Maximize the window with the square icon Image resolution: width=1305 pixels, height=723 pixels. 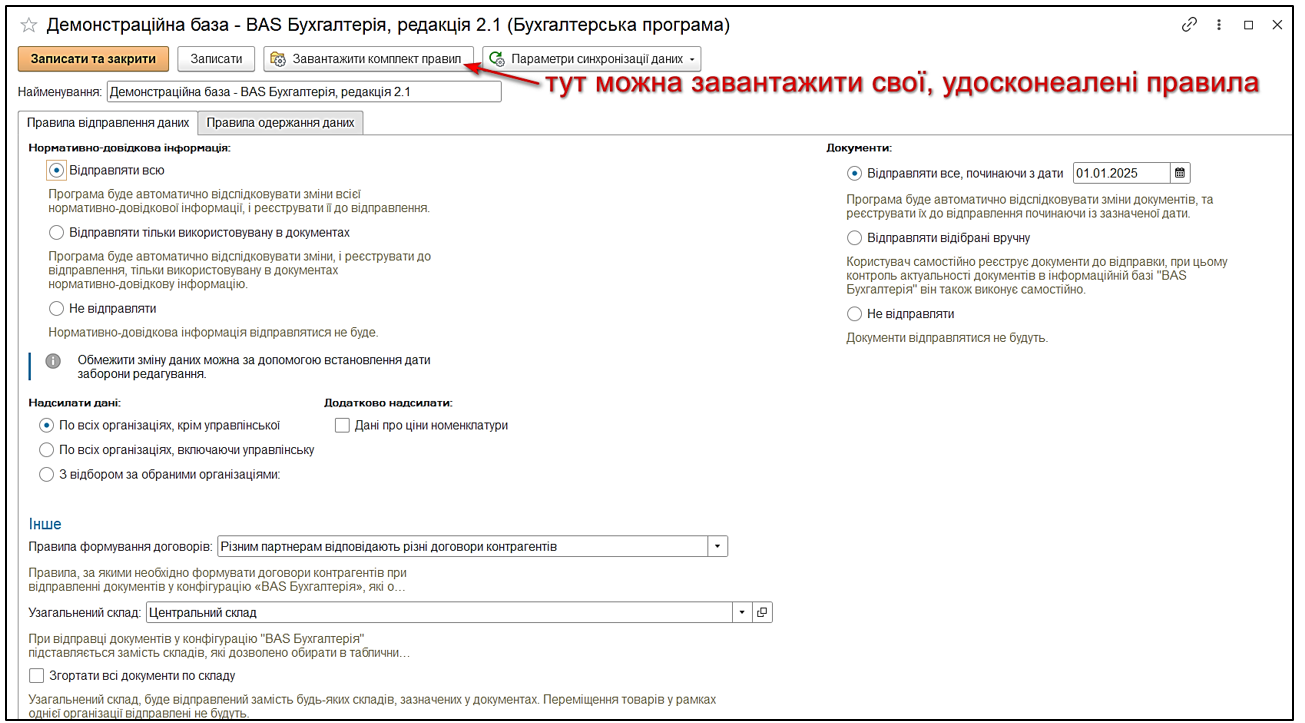(x=1248, y=25)
